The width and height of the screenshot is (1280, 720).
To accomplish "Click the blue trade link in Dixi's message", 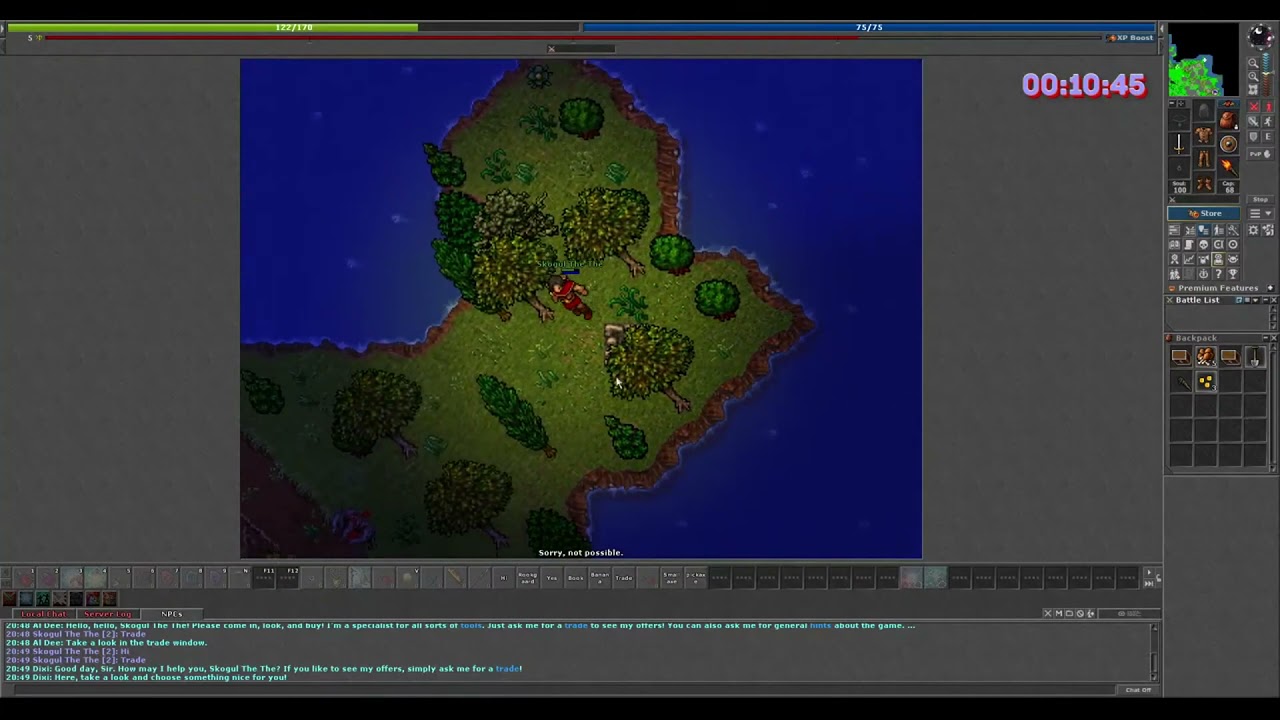I will (507, 668).
